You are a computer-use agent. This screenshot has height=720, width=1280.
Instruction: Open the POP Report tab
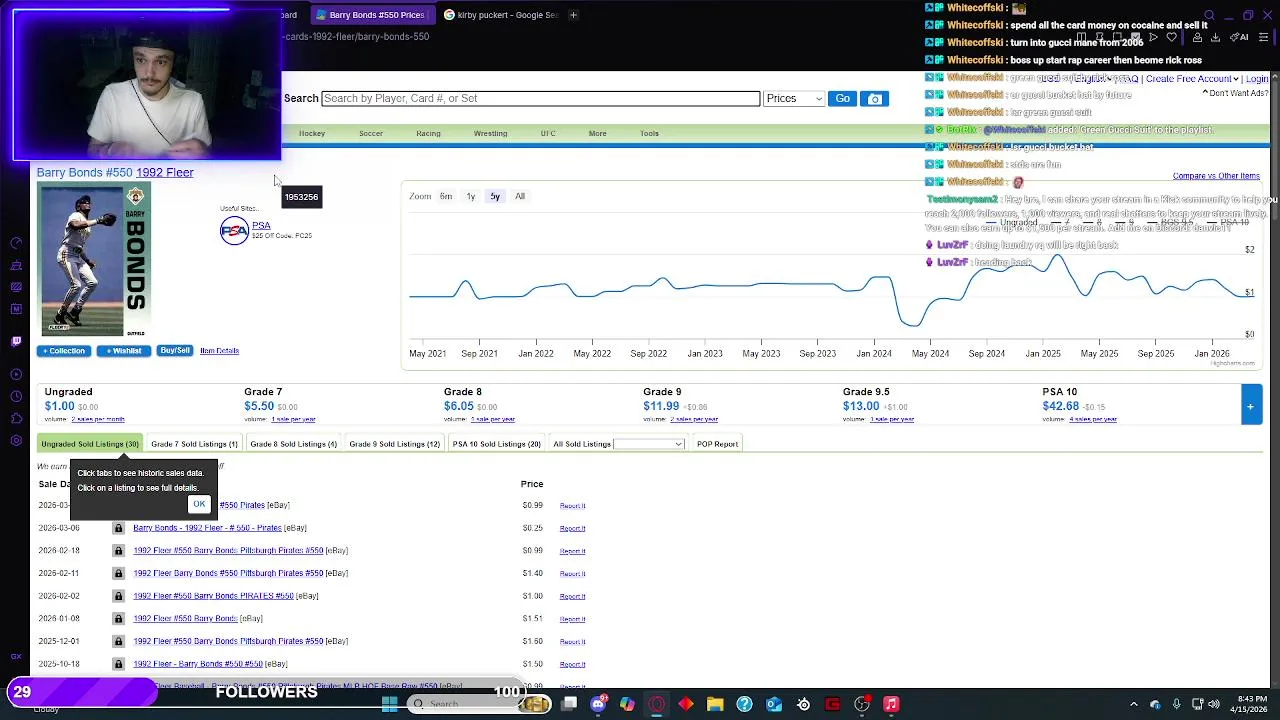coord(717,444)
